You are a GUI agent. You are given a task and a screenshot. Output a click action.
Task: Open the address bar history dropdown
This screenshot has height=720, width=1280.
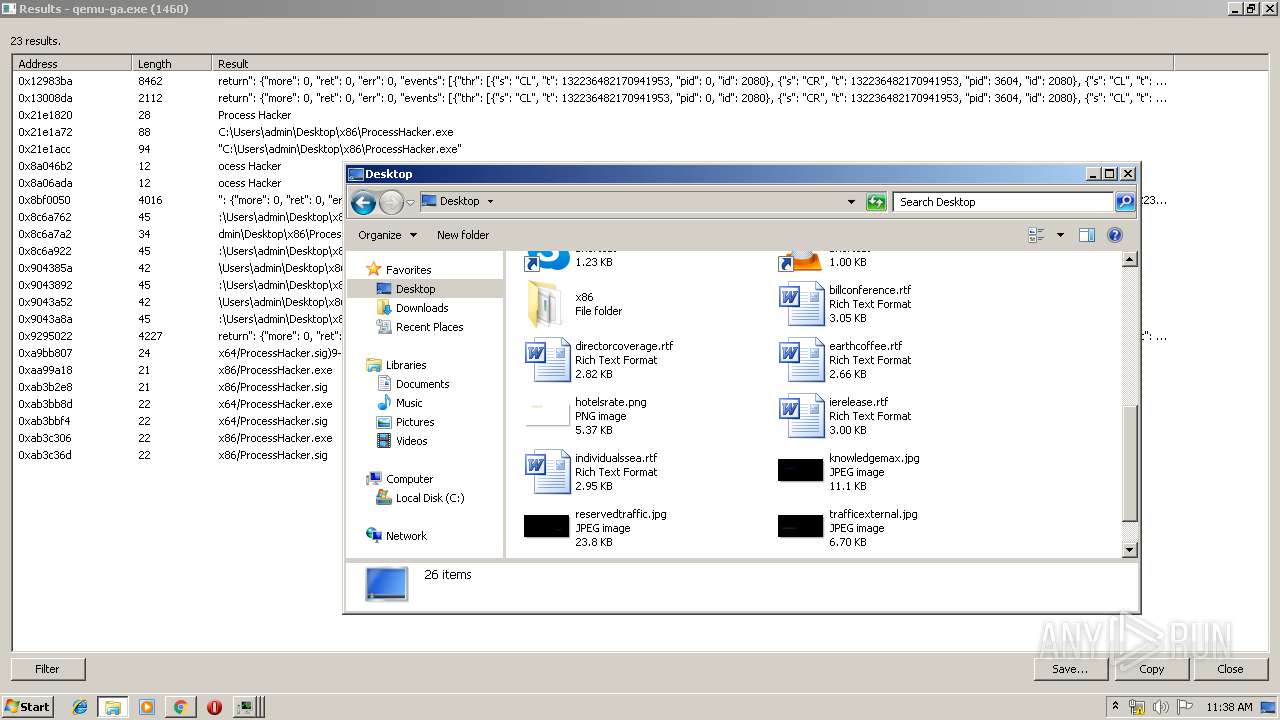(851, 202)
